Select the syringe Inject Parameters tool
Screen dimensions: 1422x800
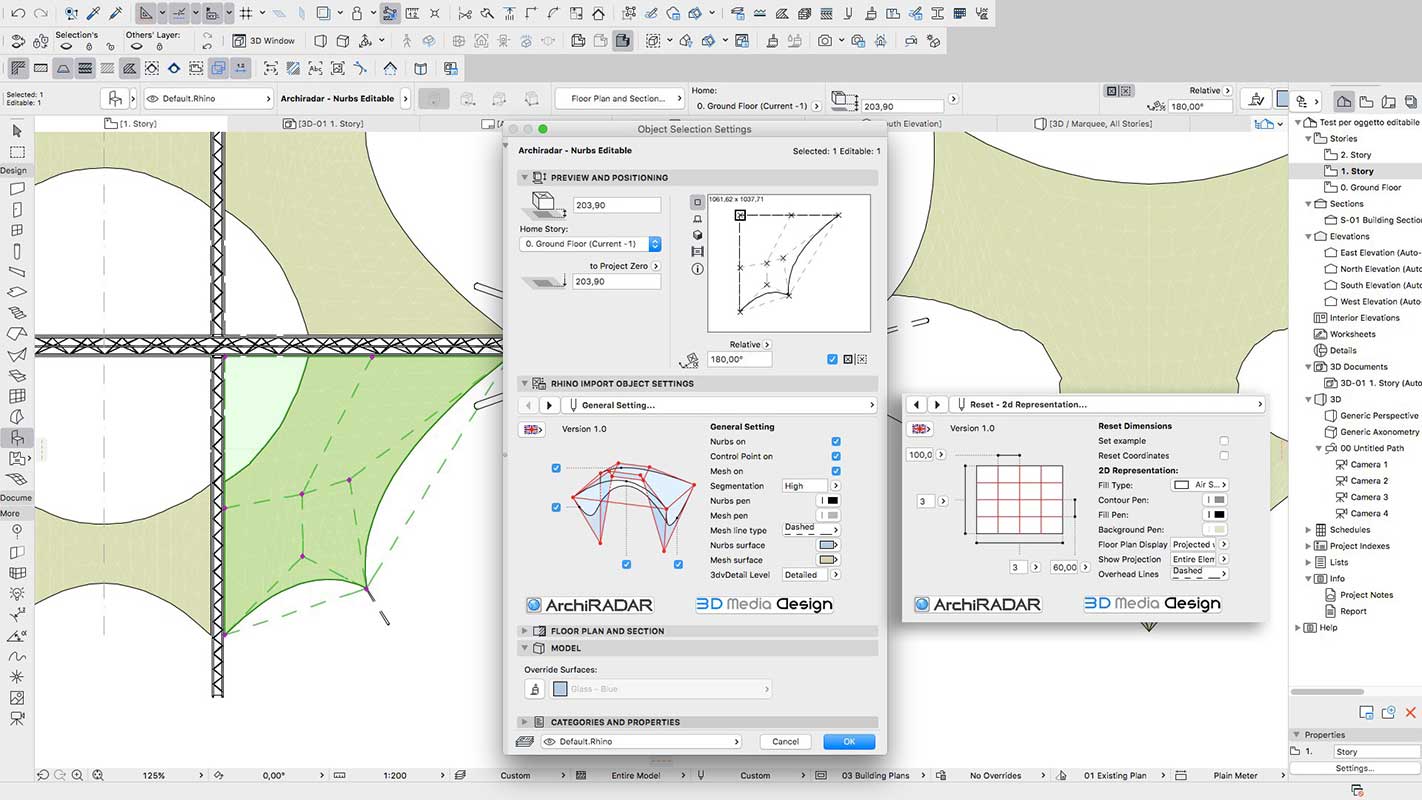click(117, 14)
